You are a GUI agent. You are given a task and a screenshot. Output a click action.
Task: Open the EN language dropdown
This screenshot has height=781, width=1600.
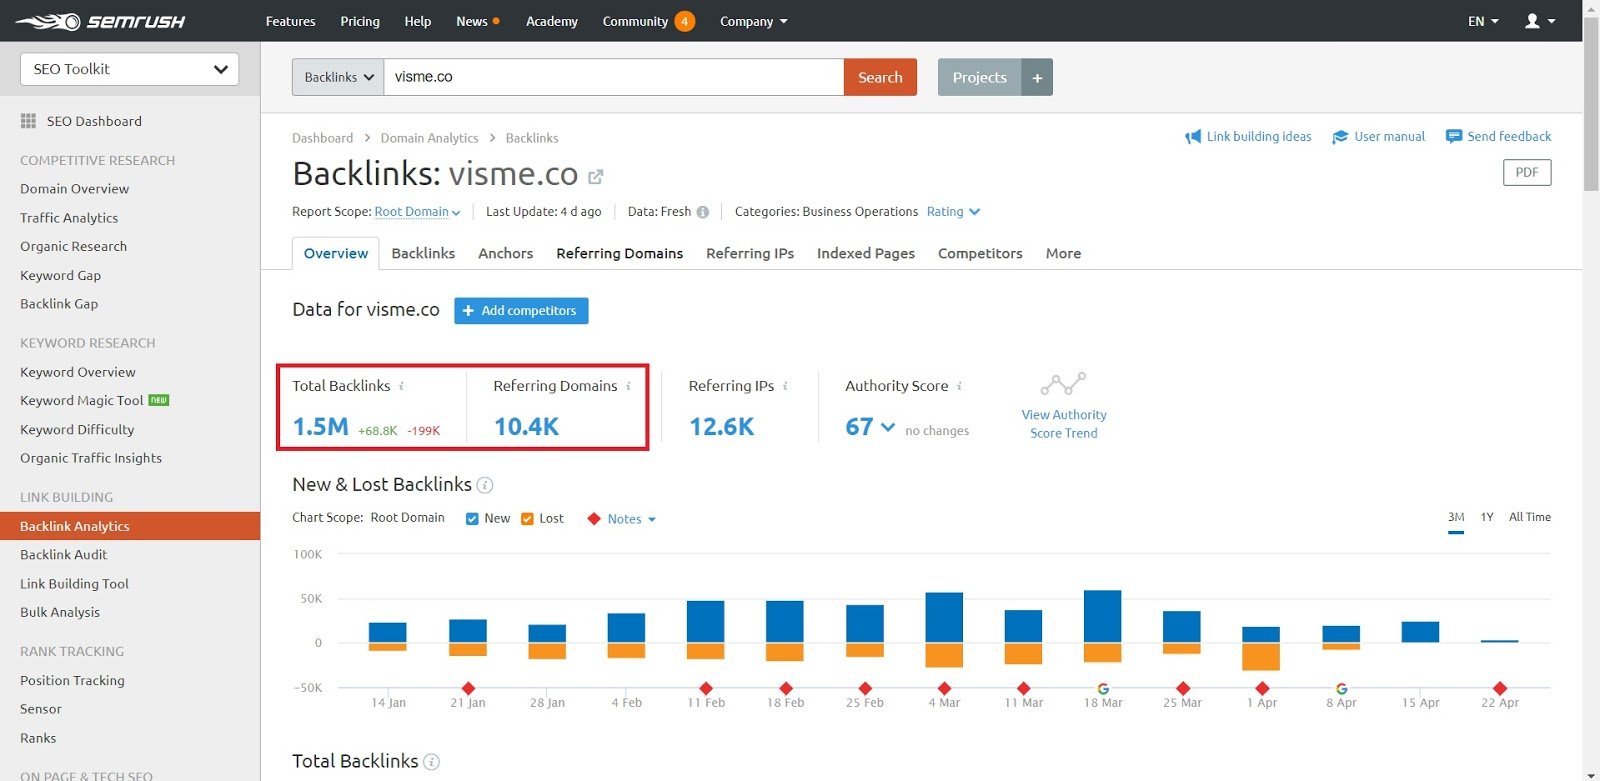point(1483,21)
